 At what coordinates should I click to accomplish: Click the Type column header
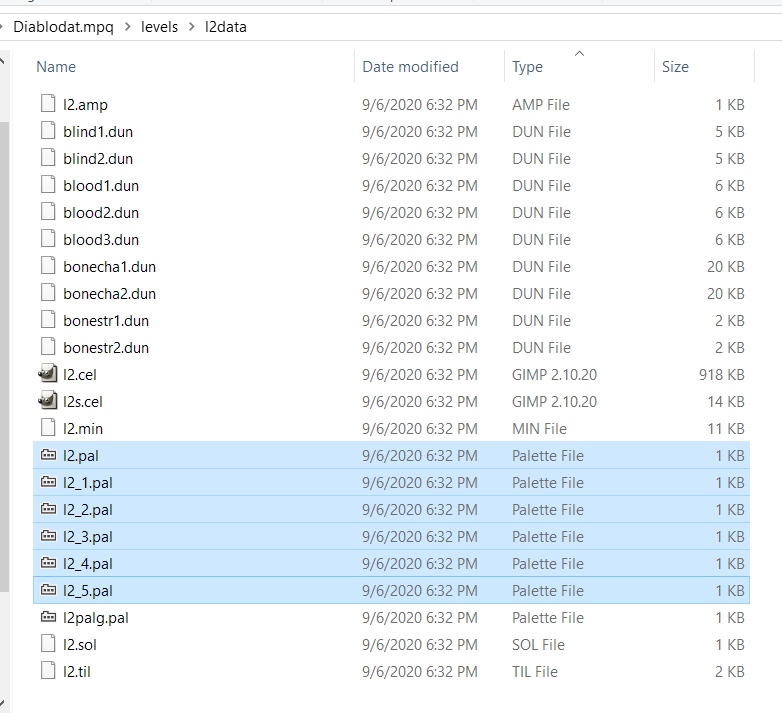click(527, 67)
